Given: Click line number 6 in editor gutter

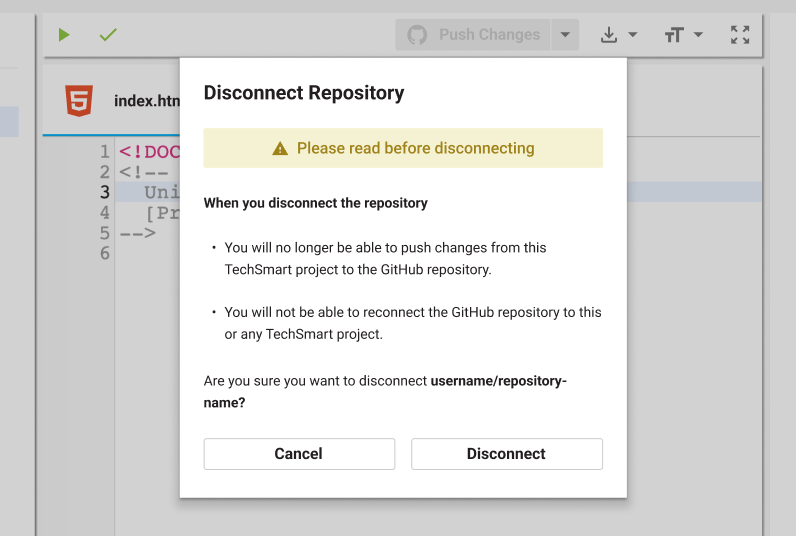Looking at the screenshot, I should coord(105,253).
